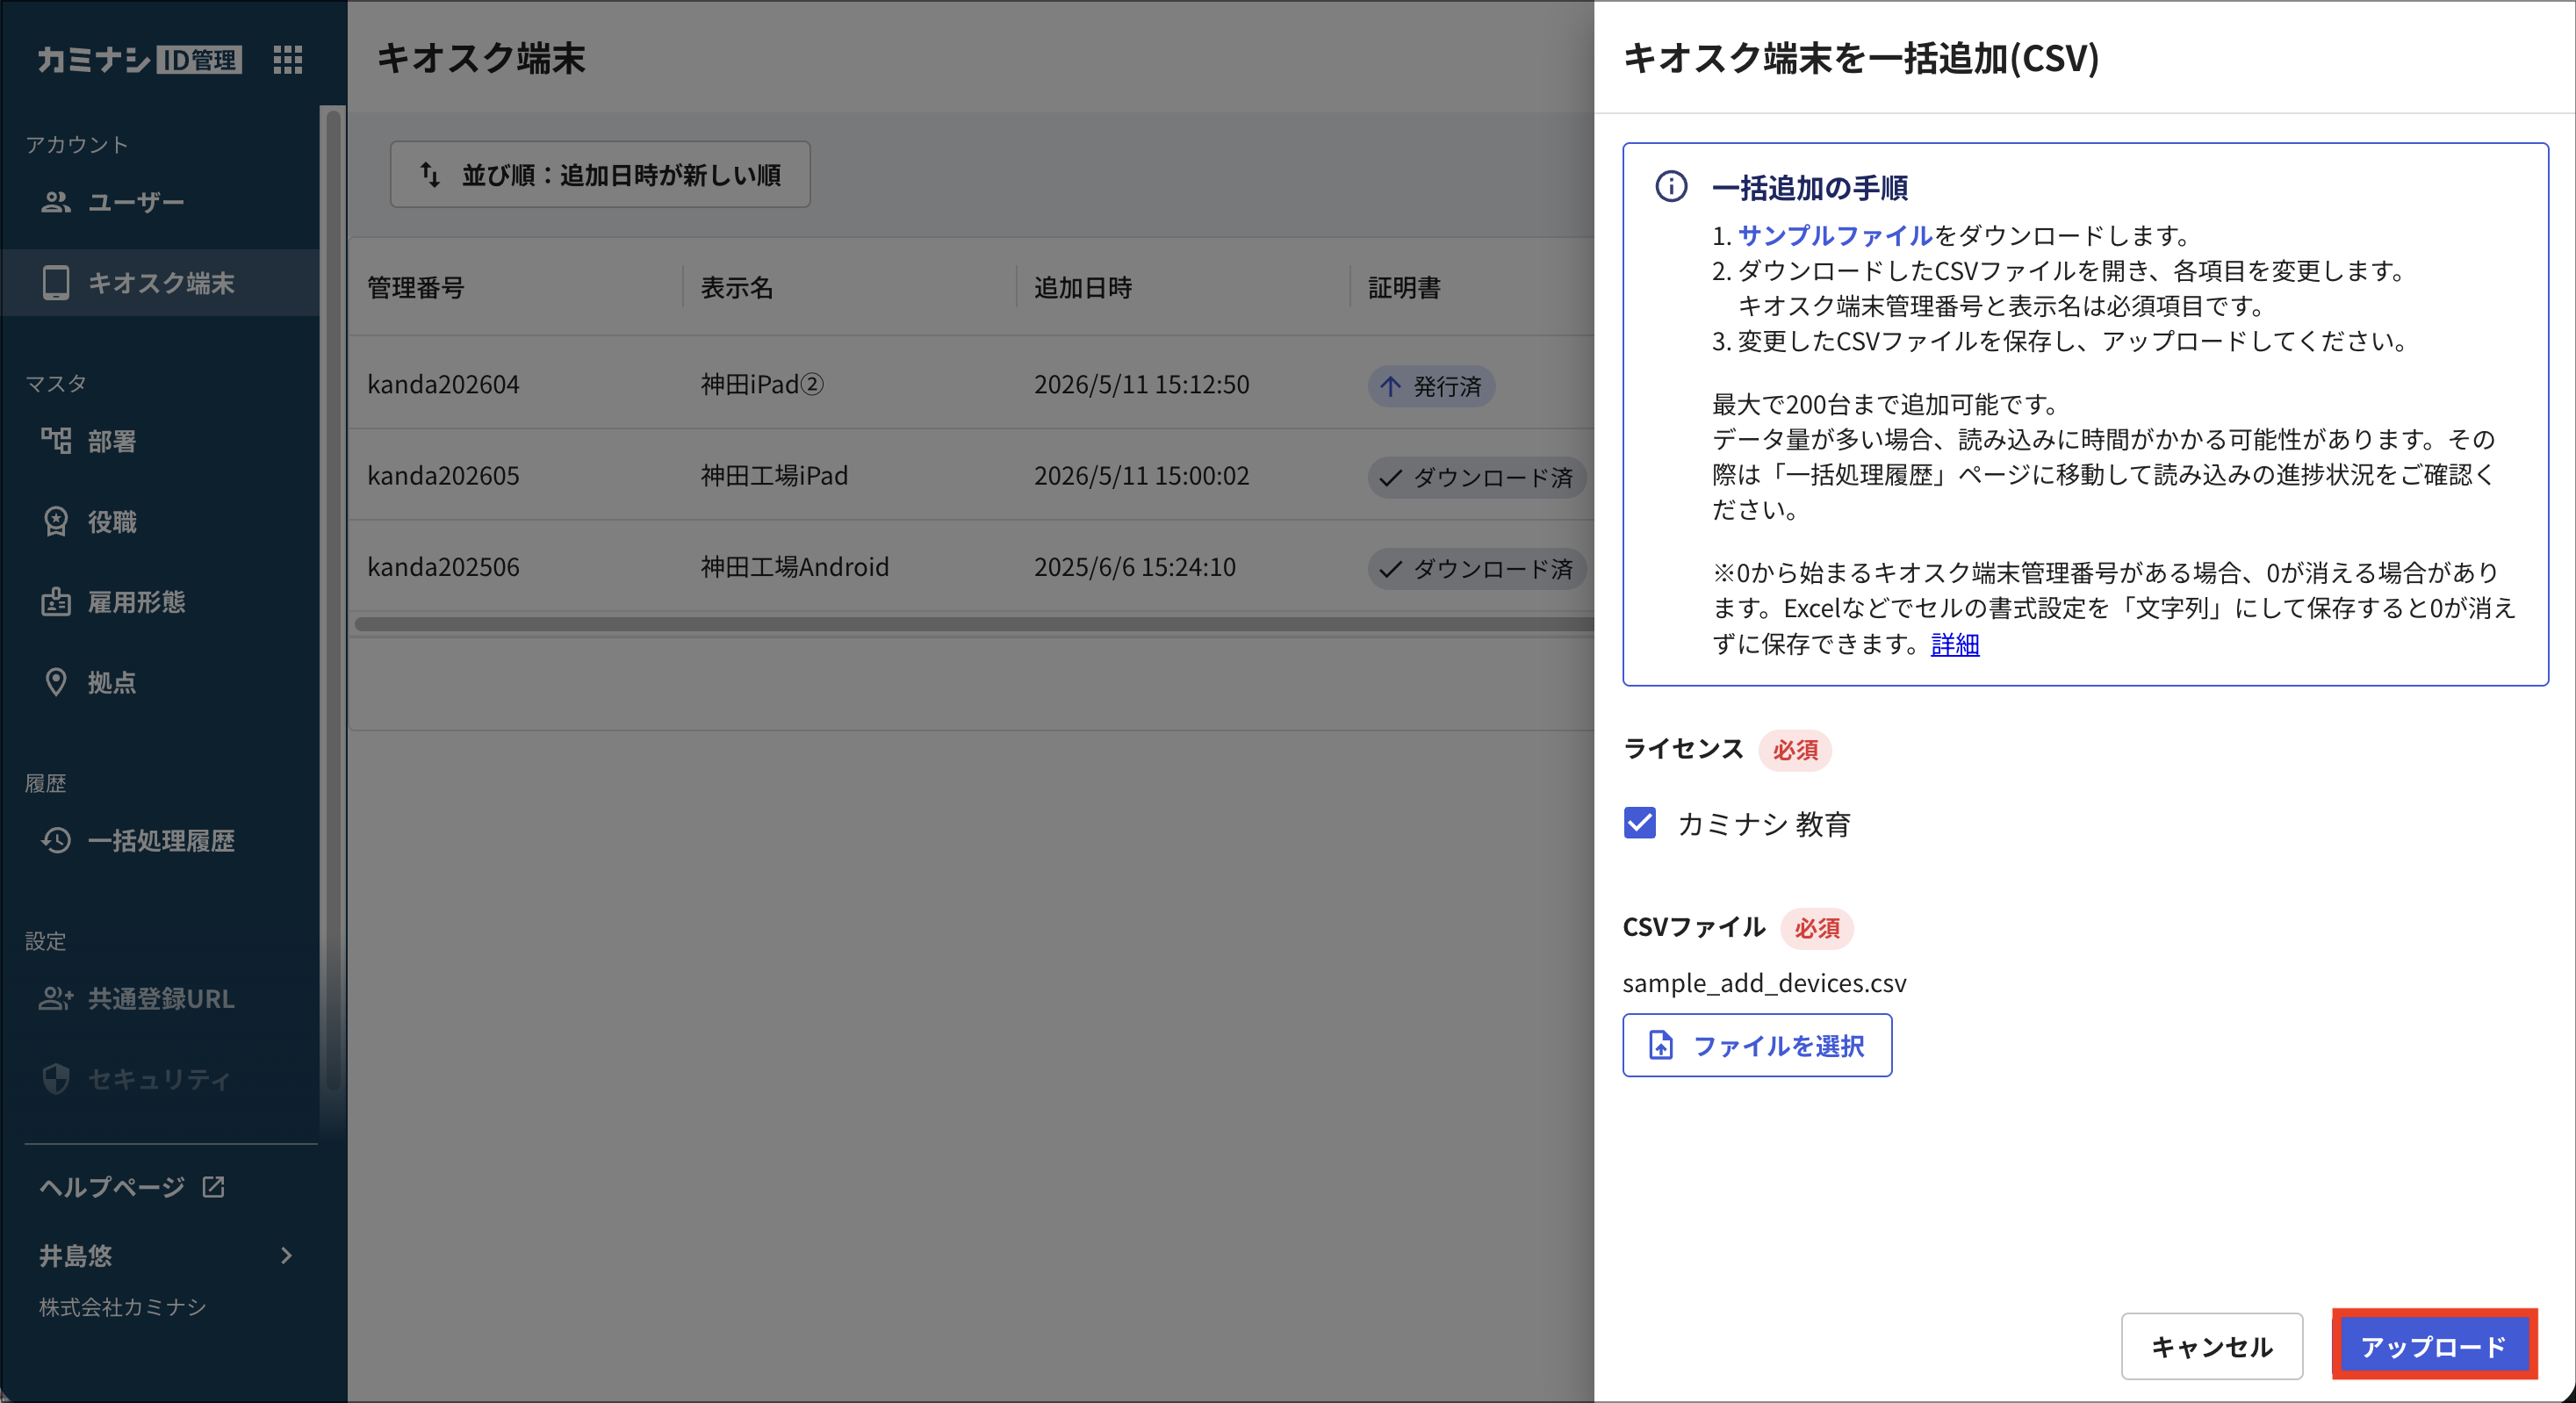Image resolution: width=2576 pixels, height=1403 pixels.
Task: Click the horizontal scrollbar under the table
Action: (975, 625)
